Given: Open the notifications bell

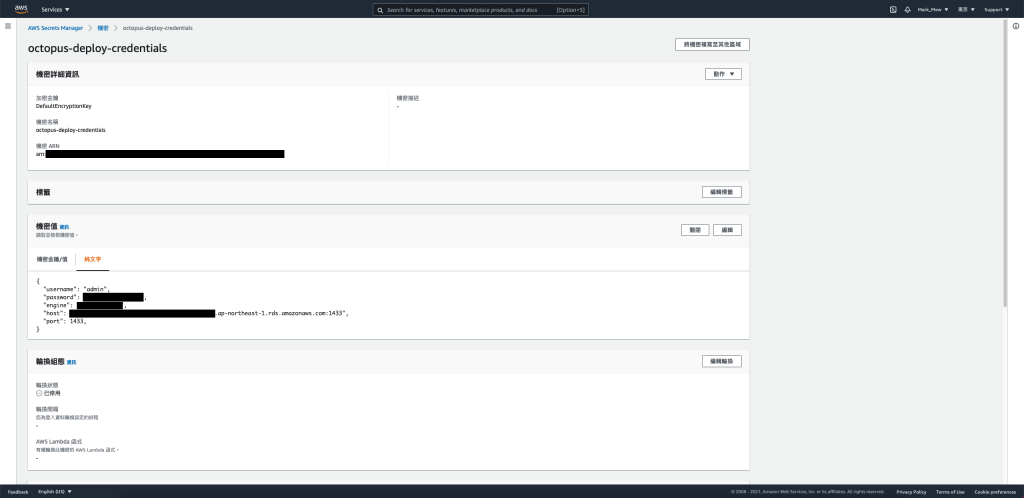Looking at the screenshot, I should pos(907,10).
